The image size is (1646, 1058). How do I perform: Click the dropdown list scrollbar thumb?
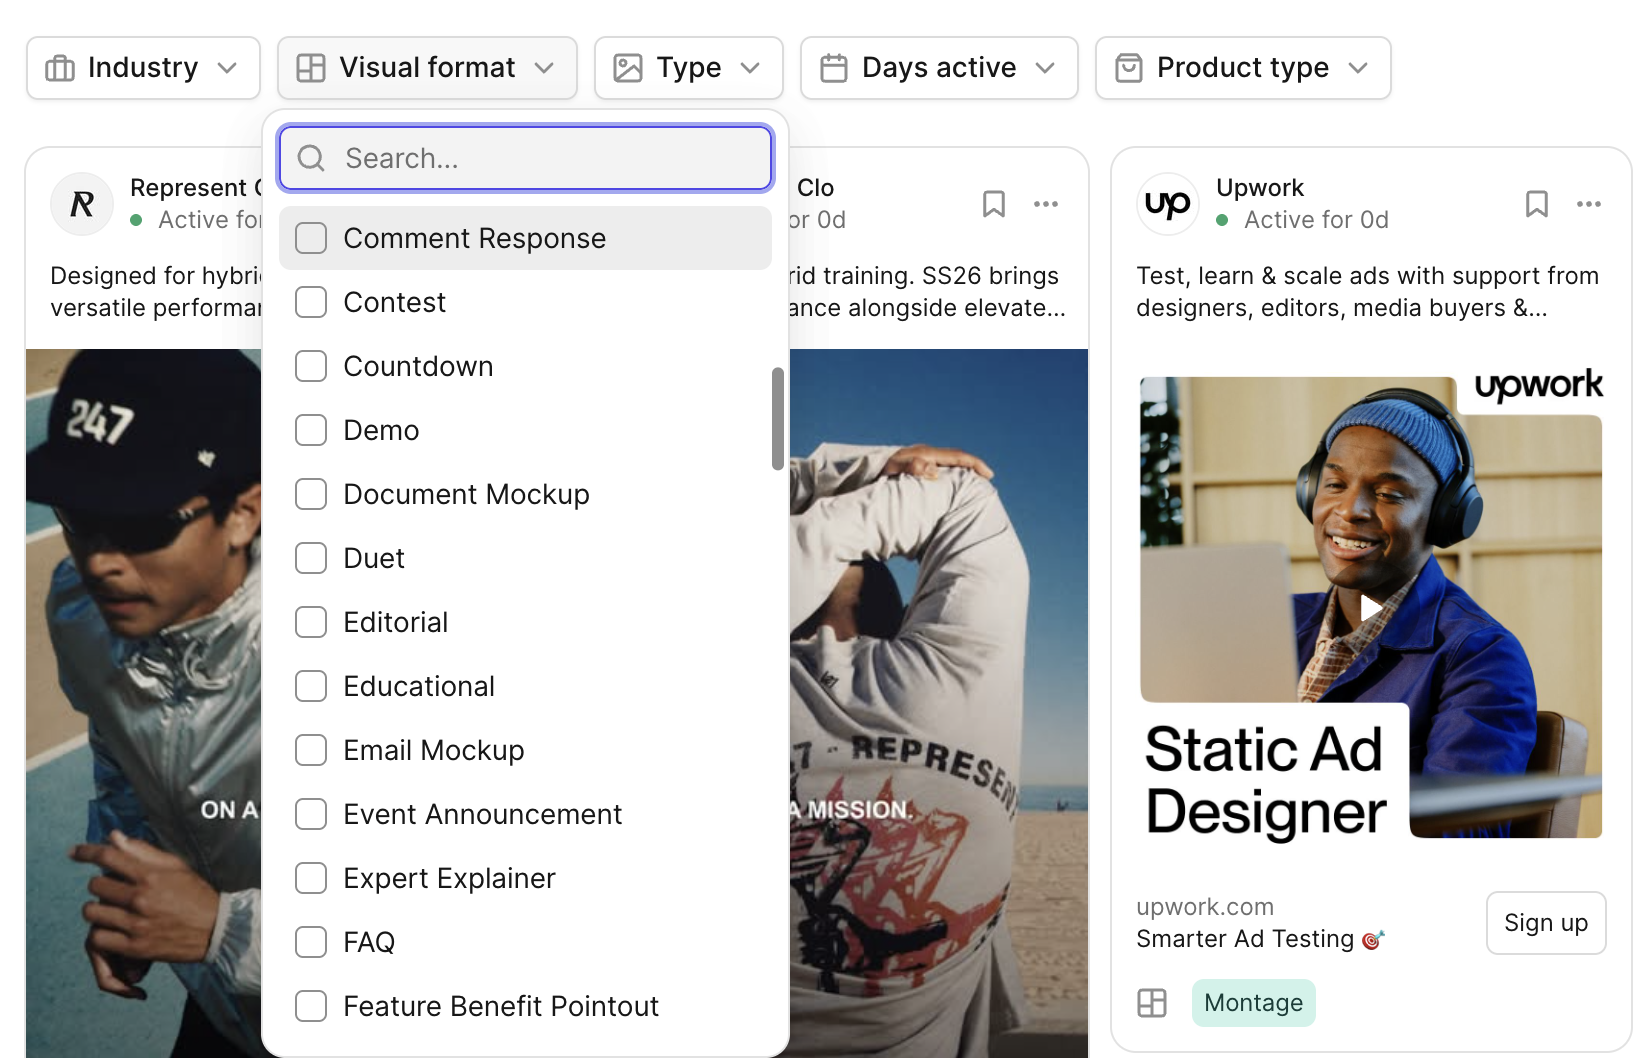(x=777, y=418)
